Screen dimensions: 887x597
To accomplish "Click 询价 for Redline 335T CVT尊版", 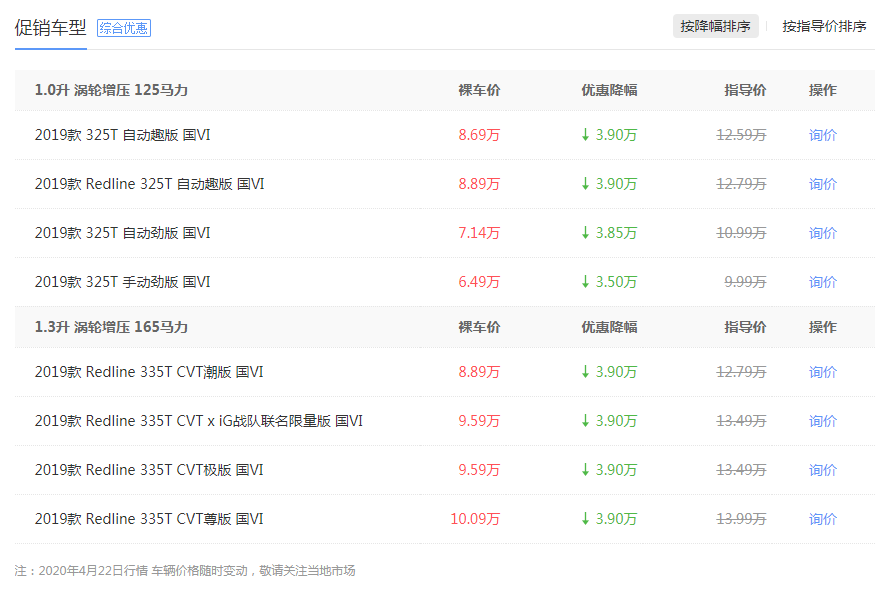I will pyautogui.click(x=823, y=519).
